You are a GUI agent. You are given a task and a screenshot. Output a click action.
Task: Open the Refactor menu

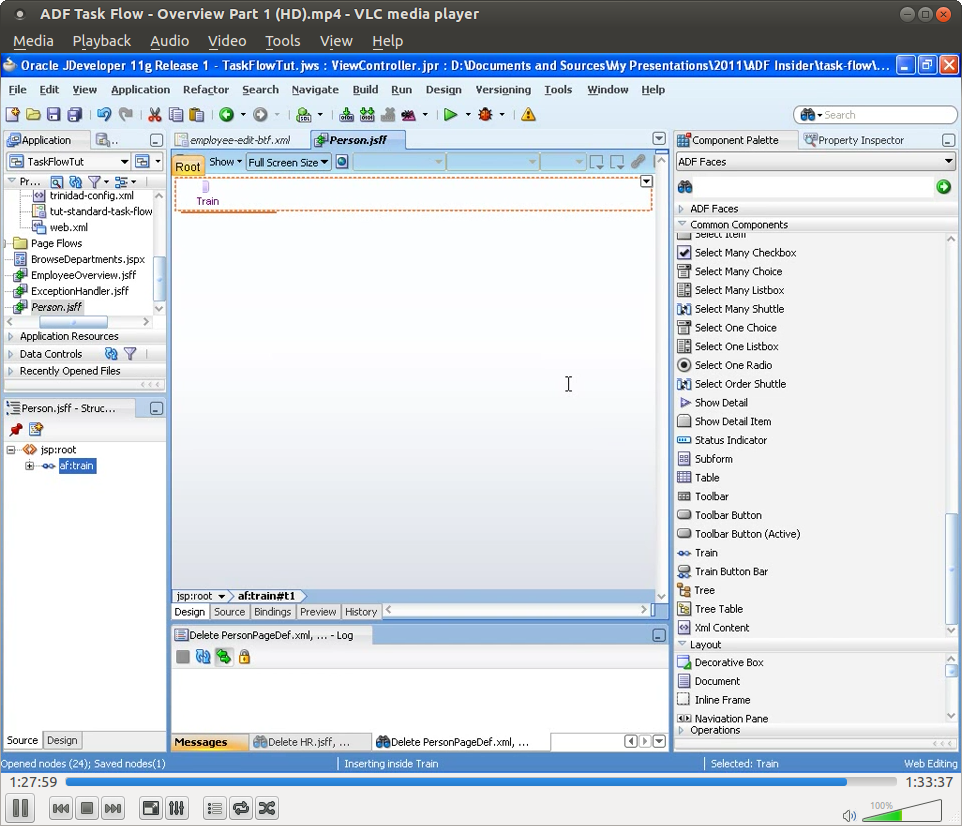[205, 89]
